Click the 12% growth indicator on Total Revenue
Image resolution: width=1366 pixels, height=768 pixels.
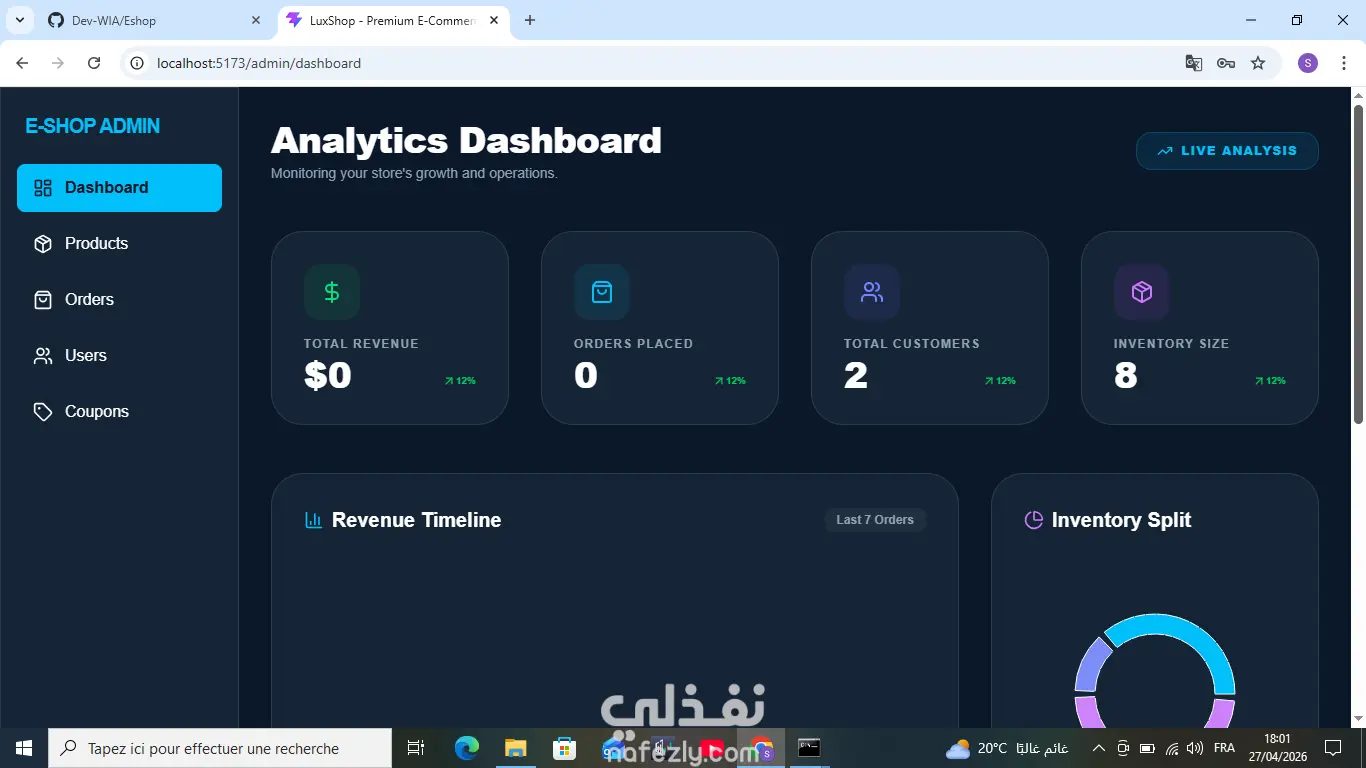(460, 381)
